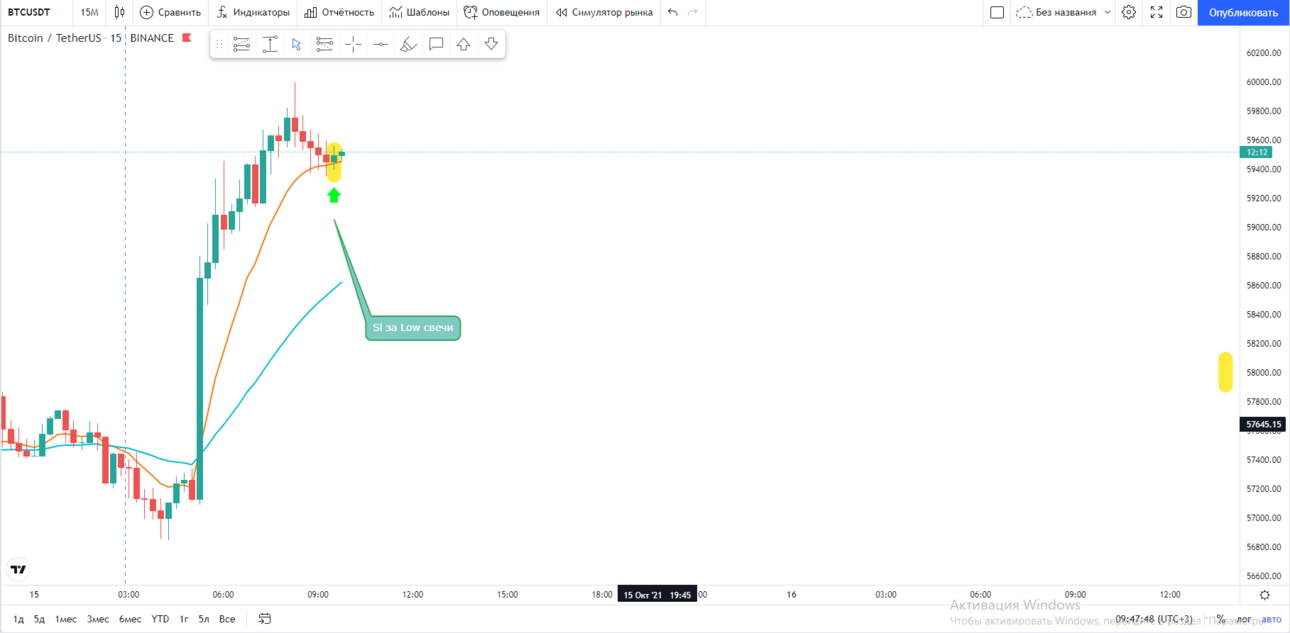Click the green up-arrow marker on chart
The image size is (1290, 633).
click(x=334, y=195)
